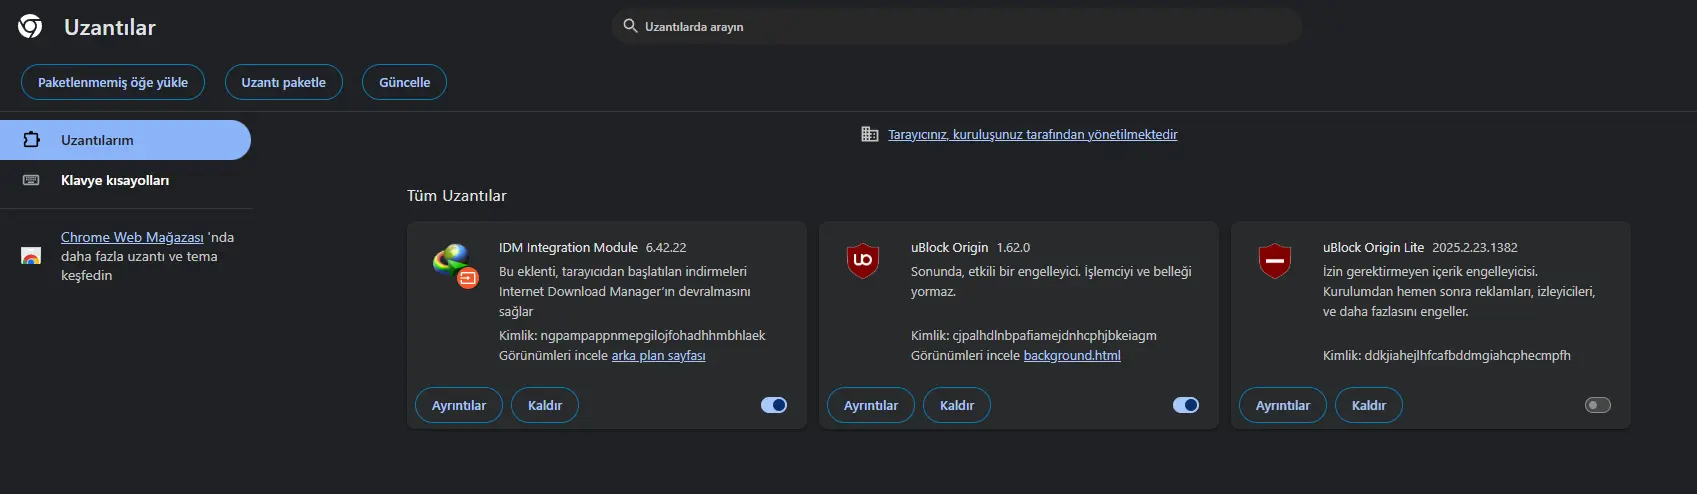Click the keyboard icon for Klavye kısayolları
Screen dimensions: 1697x494
(x=31, y=180)
